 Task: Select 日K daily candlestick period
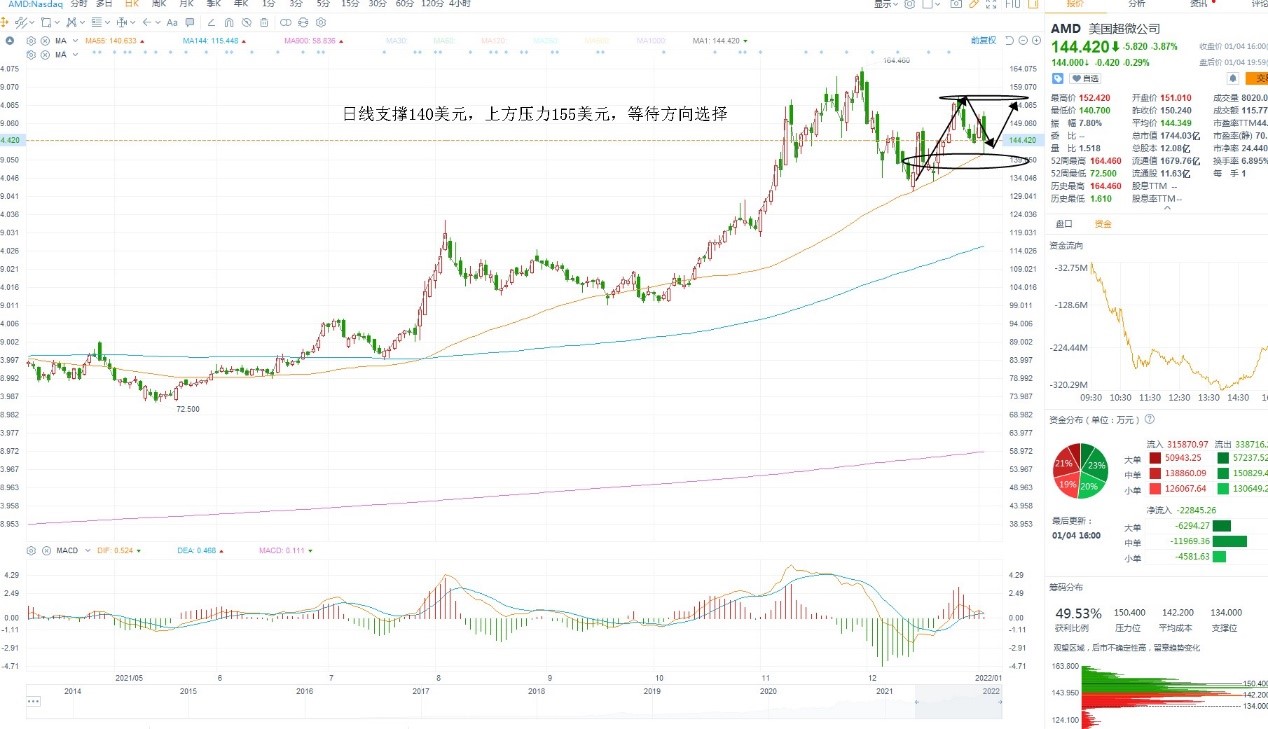(x=132, y=4)
